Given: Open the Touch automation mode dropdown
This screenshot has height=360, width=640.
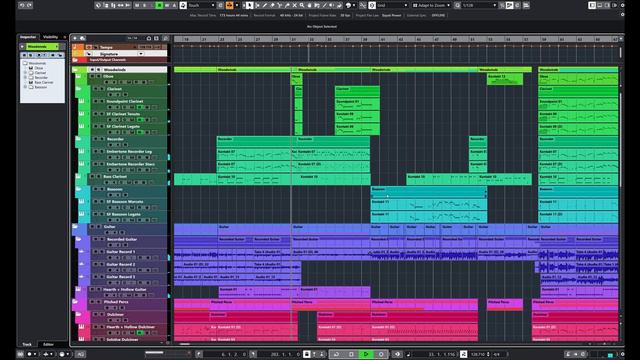Looking at the screenshot, I should pyautogui.click(x=202, y=5).
